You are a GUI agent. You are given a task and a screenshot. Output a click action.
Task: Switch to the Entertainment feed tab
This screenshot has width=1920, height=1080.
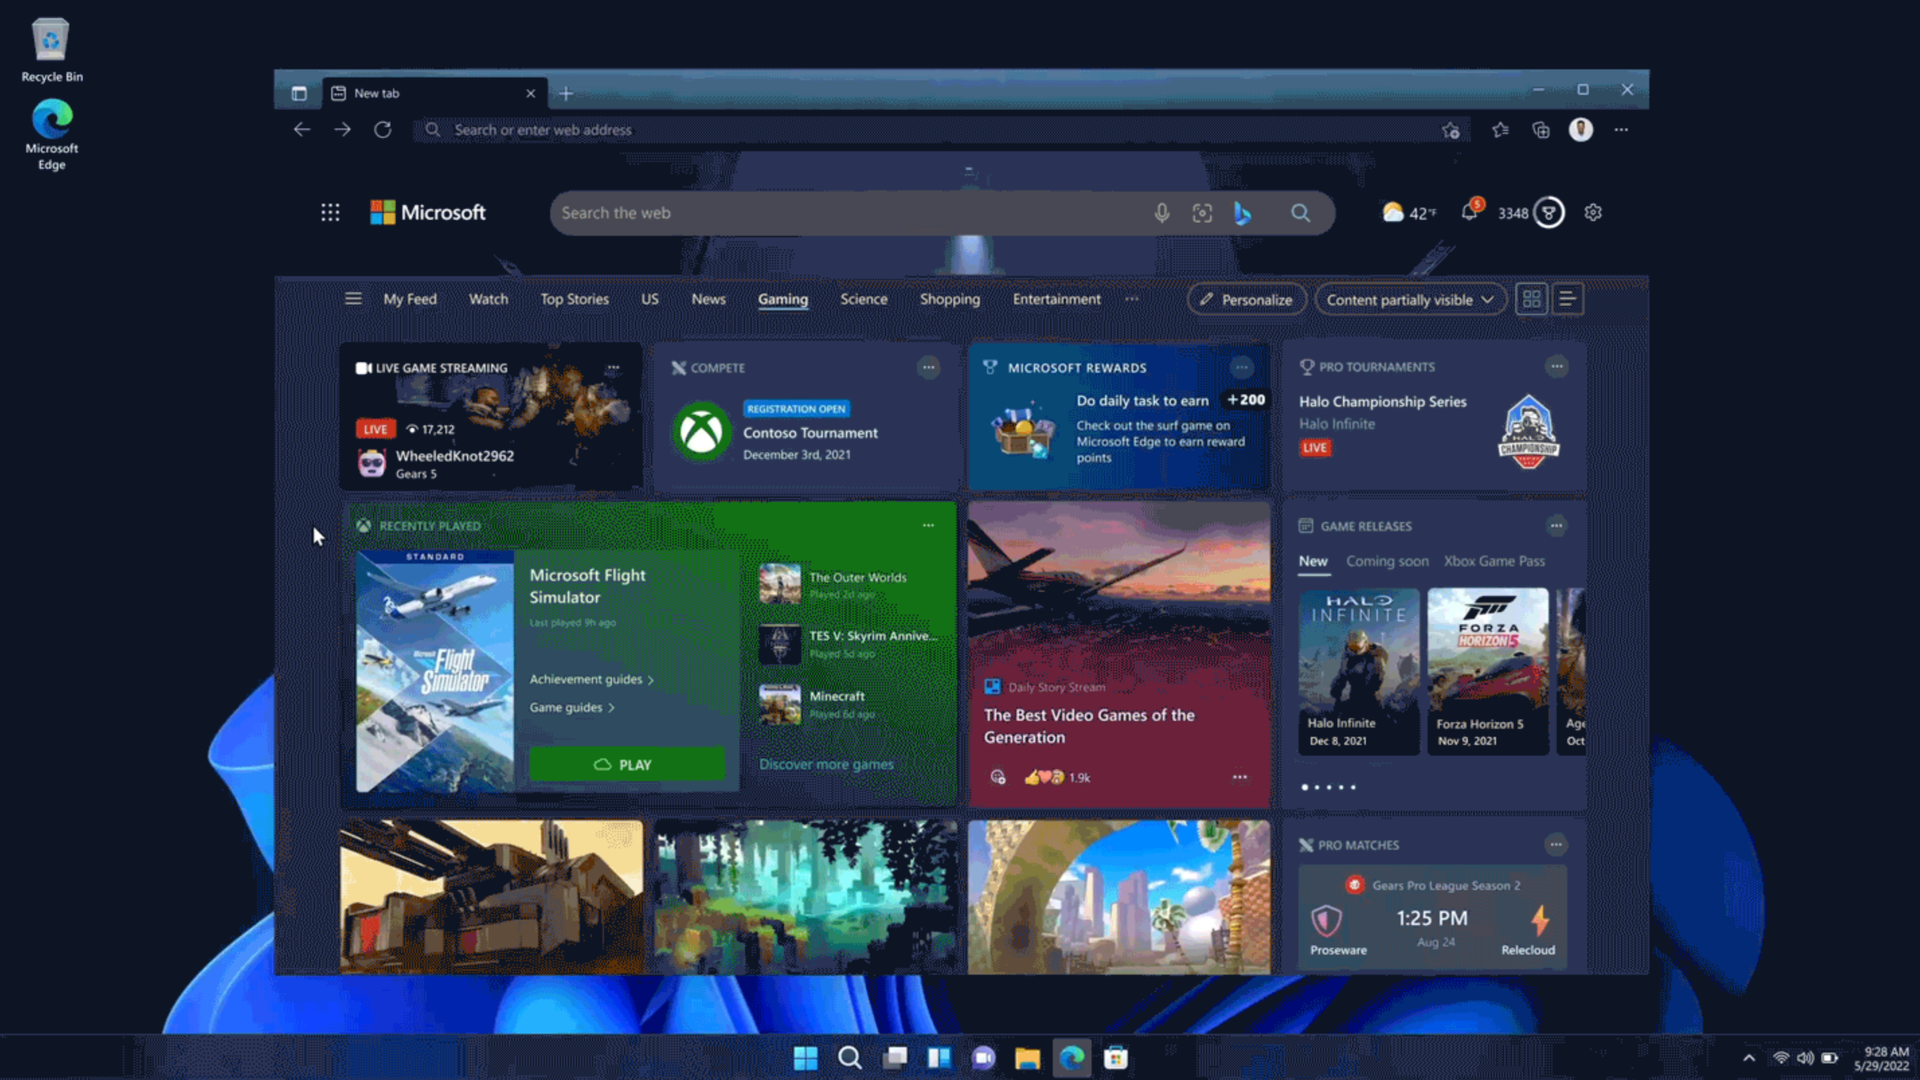point(1056,299)
